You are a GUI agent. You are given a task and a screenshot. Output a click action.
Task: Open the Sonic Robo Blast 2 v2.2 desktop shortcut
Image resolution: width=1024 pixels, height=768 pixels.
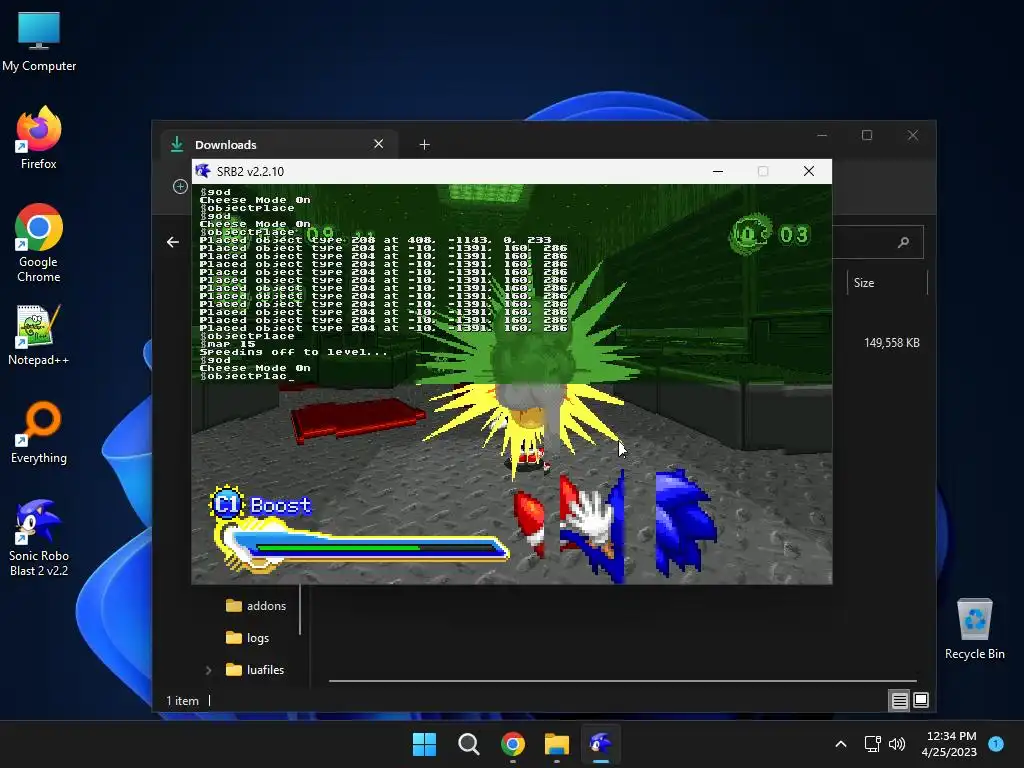pyautogui.click(x=39, y=538)
